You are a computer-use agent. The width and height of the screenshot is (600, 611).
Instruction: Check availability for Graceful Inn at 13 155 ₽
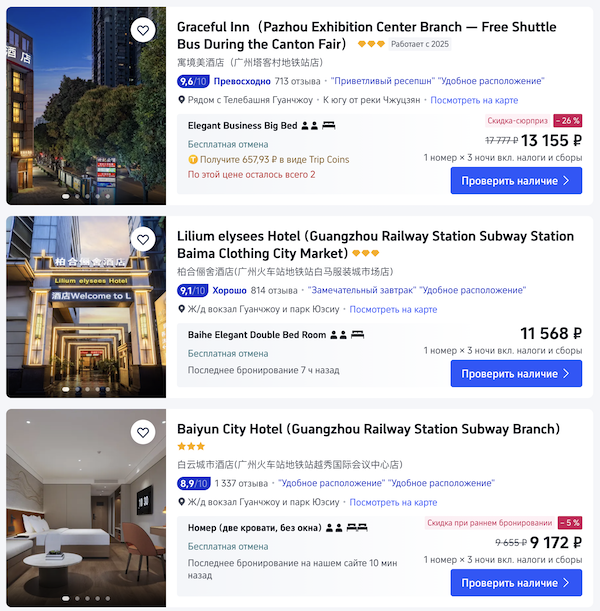516,181
